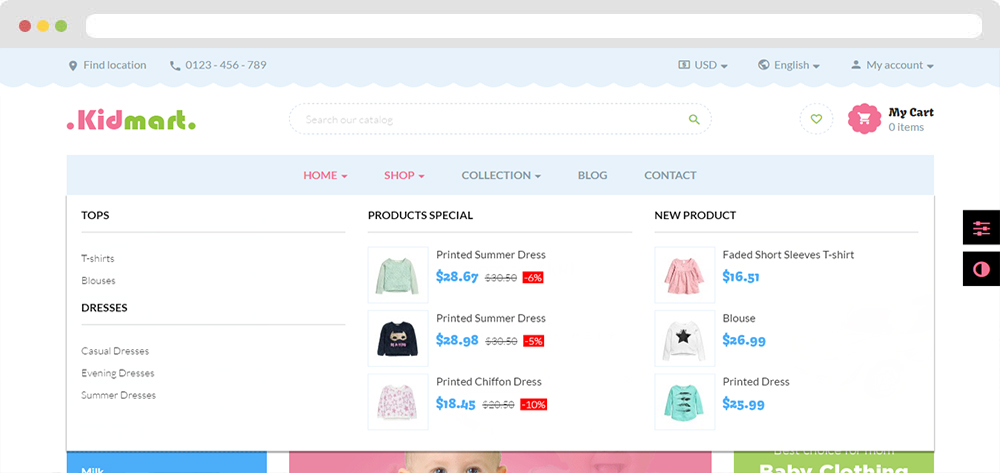Go to the CONTACT page
This screenshot has height=473, width=1000.
[x=670, y=175]
